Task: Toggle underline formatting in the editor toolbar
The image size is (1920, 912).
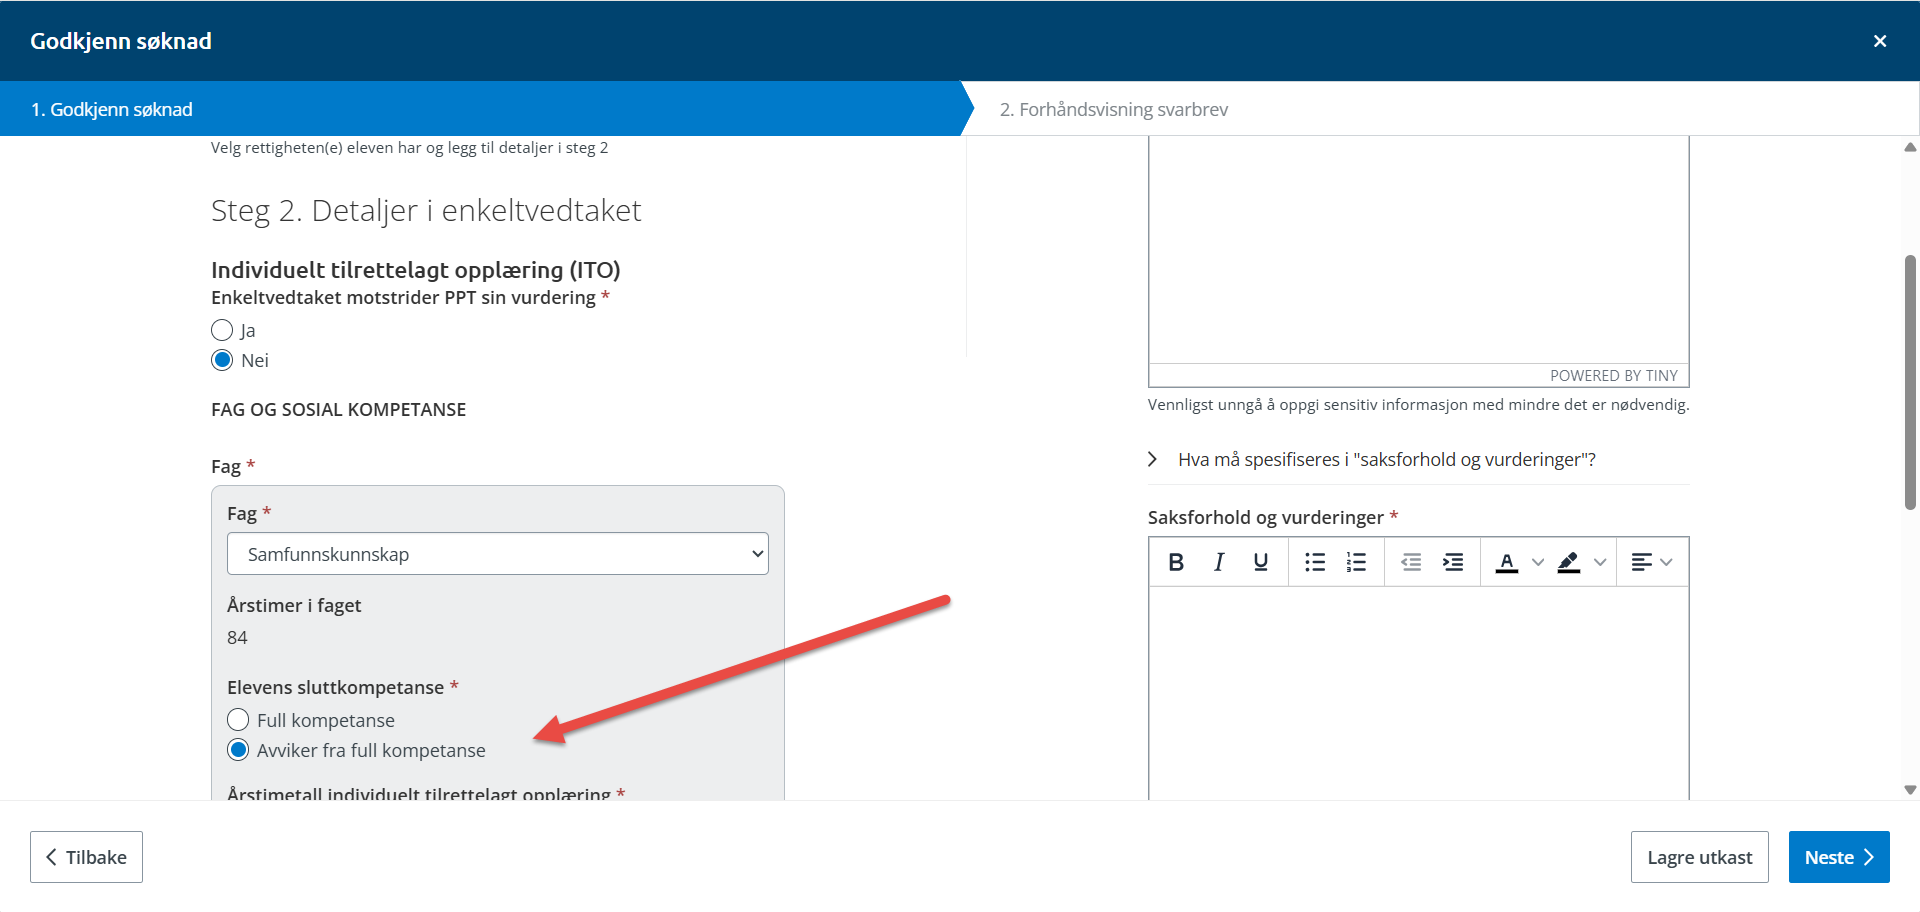Action: coord(1261,562)
